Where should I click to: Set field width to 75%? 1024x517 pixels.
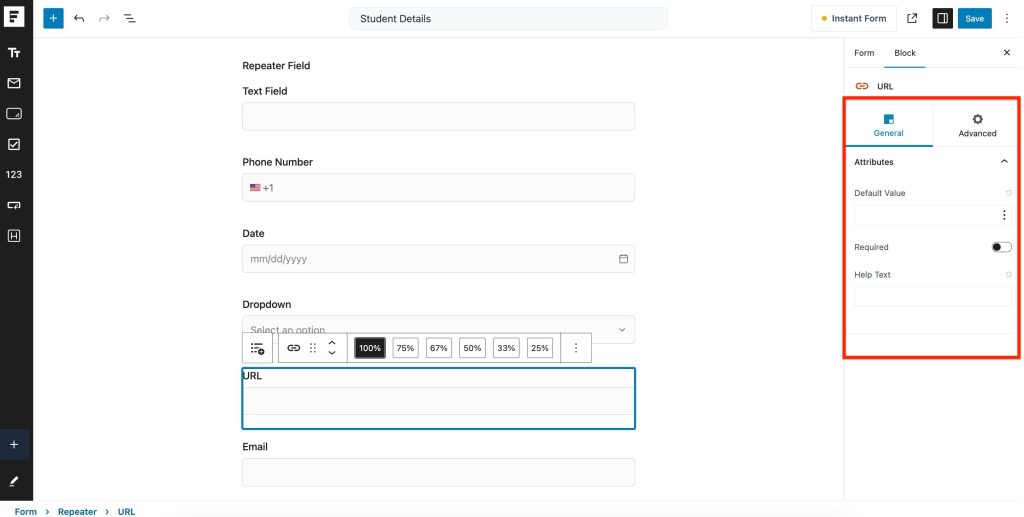(405, 348)
